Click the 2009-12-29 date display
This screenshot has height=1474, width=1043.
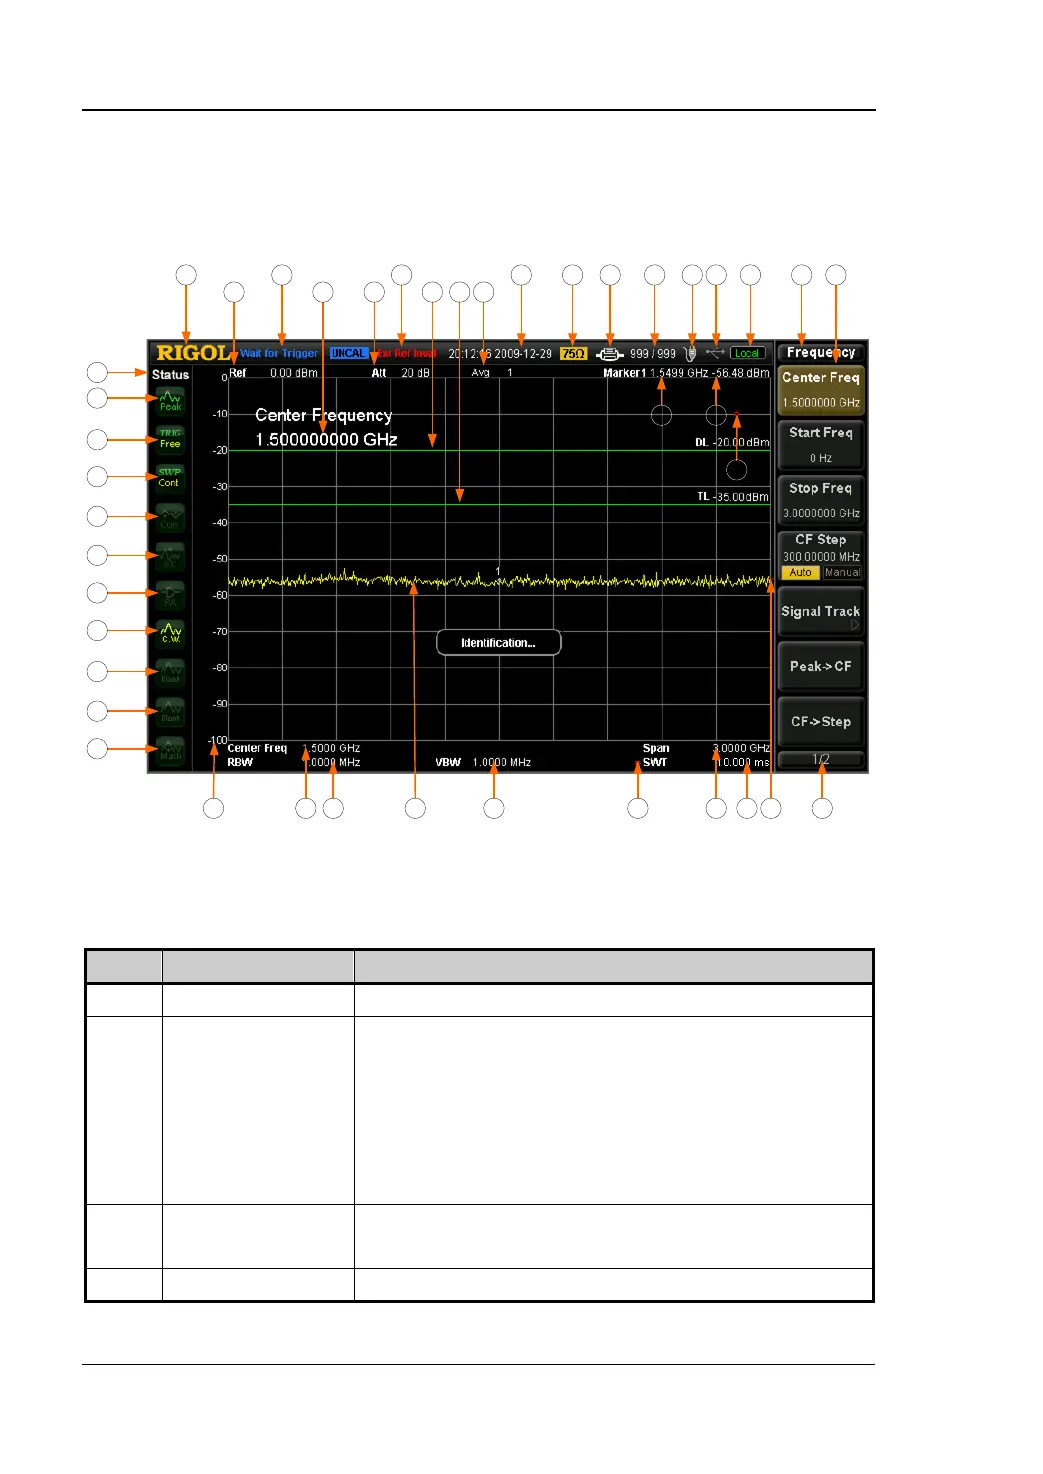[523, 353]
